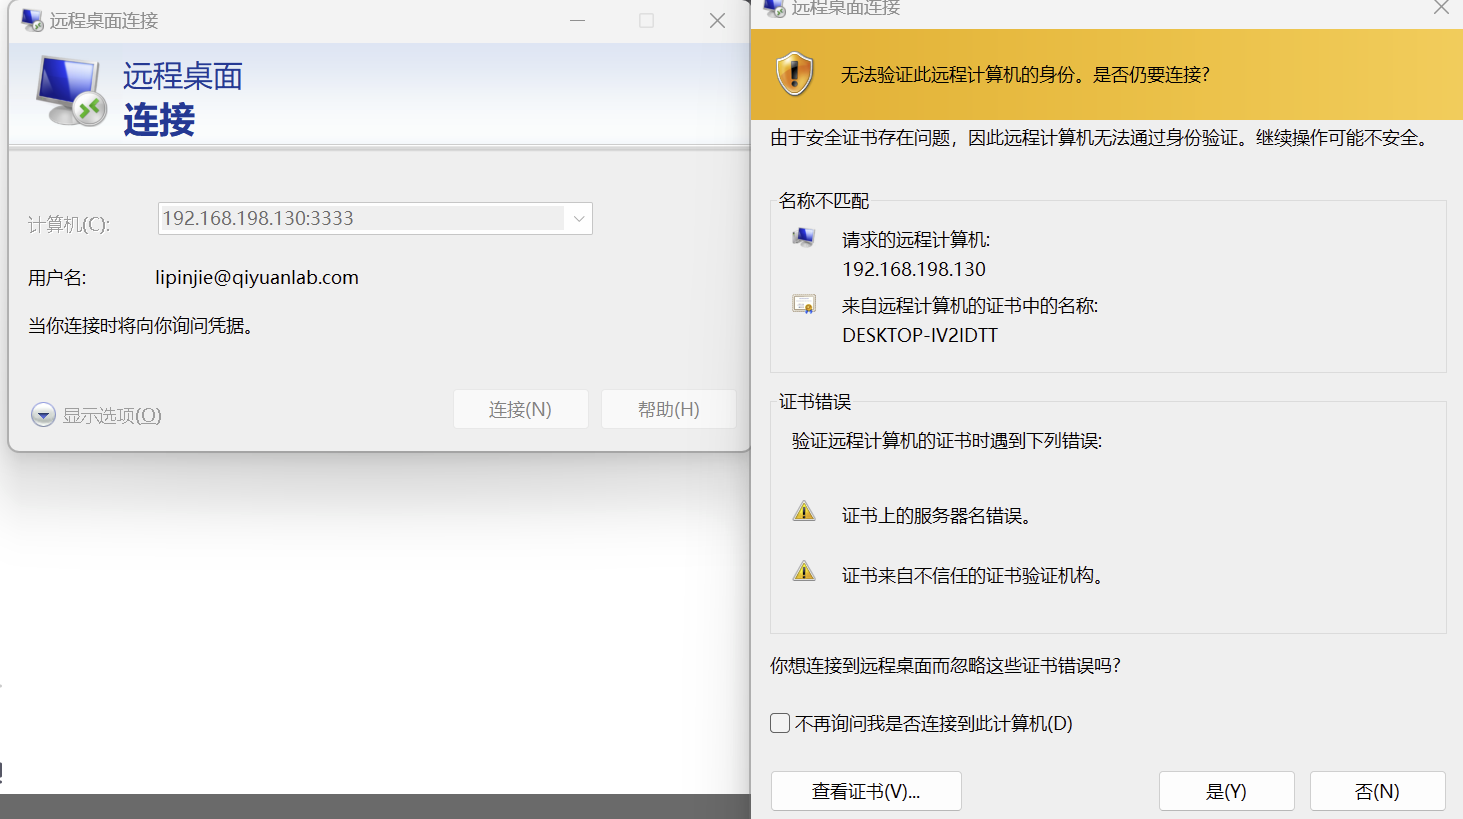
Task: Click the 查看证书(V)... button
Action: [866, 791]
